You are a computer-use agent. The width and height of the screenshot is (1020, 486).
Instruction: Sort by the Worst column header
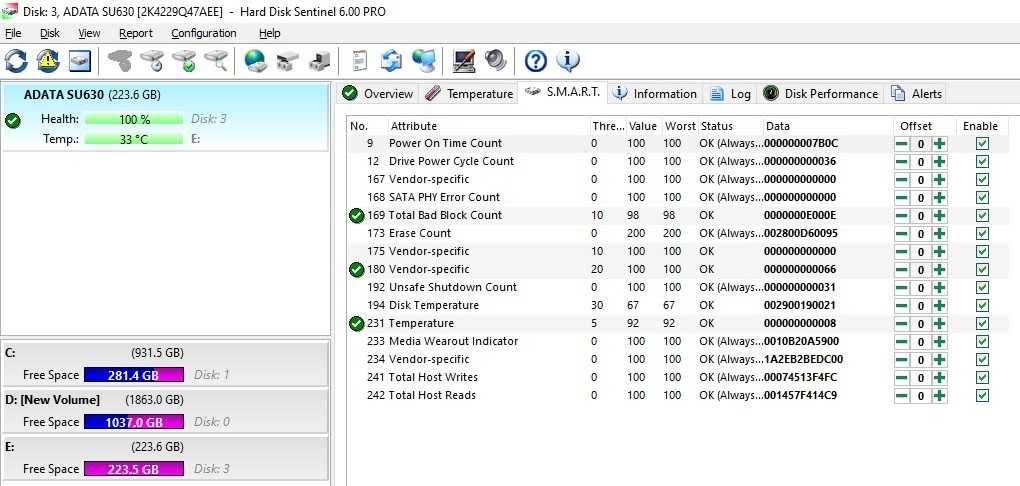[x=680, y=126]
